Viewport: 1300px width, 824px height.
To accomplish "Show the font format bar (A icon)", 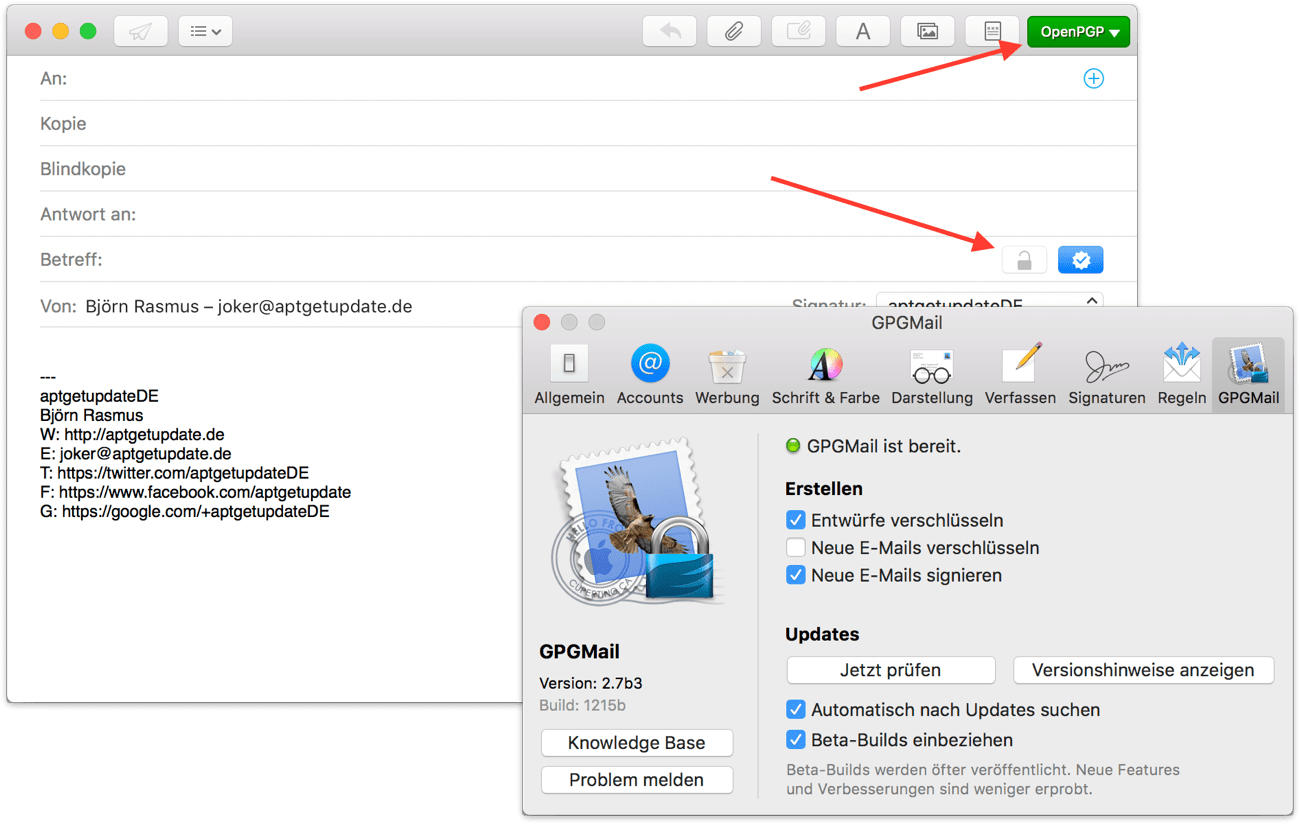I will pyautogui.click(x=863, y=31).
